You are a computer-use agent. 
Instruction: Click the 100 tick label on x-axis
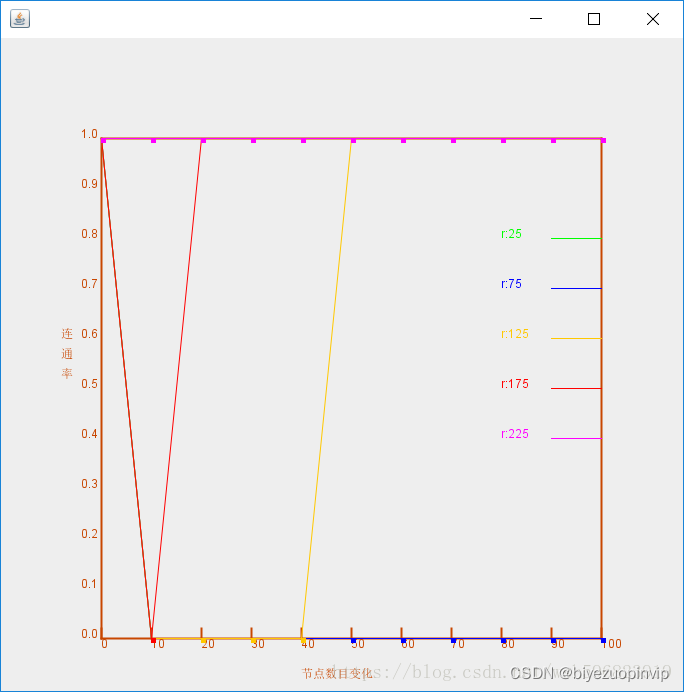point(612,644)
